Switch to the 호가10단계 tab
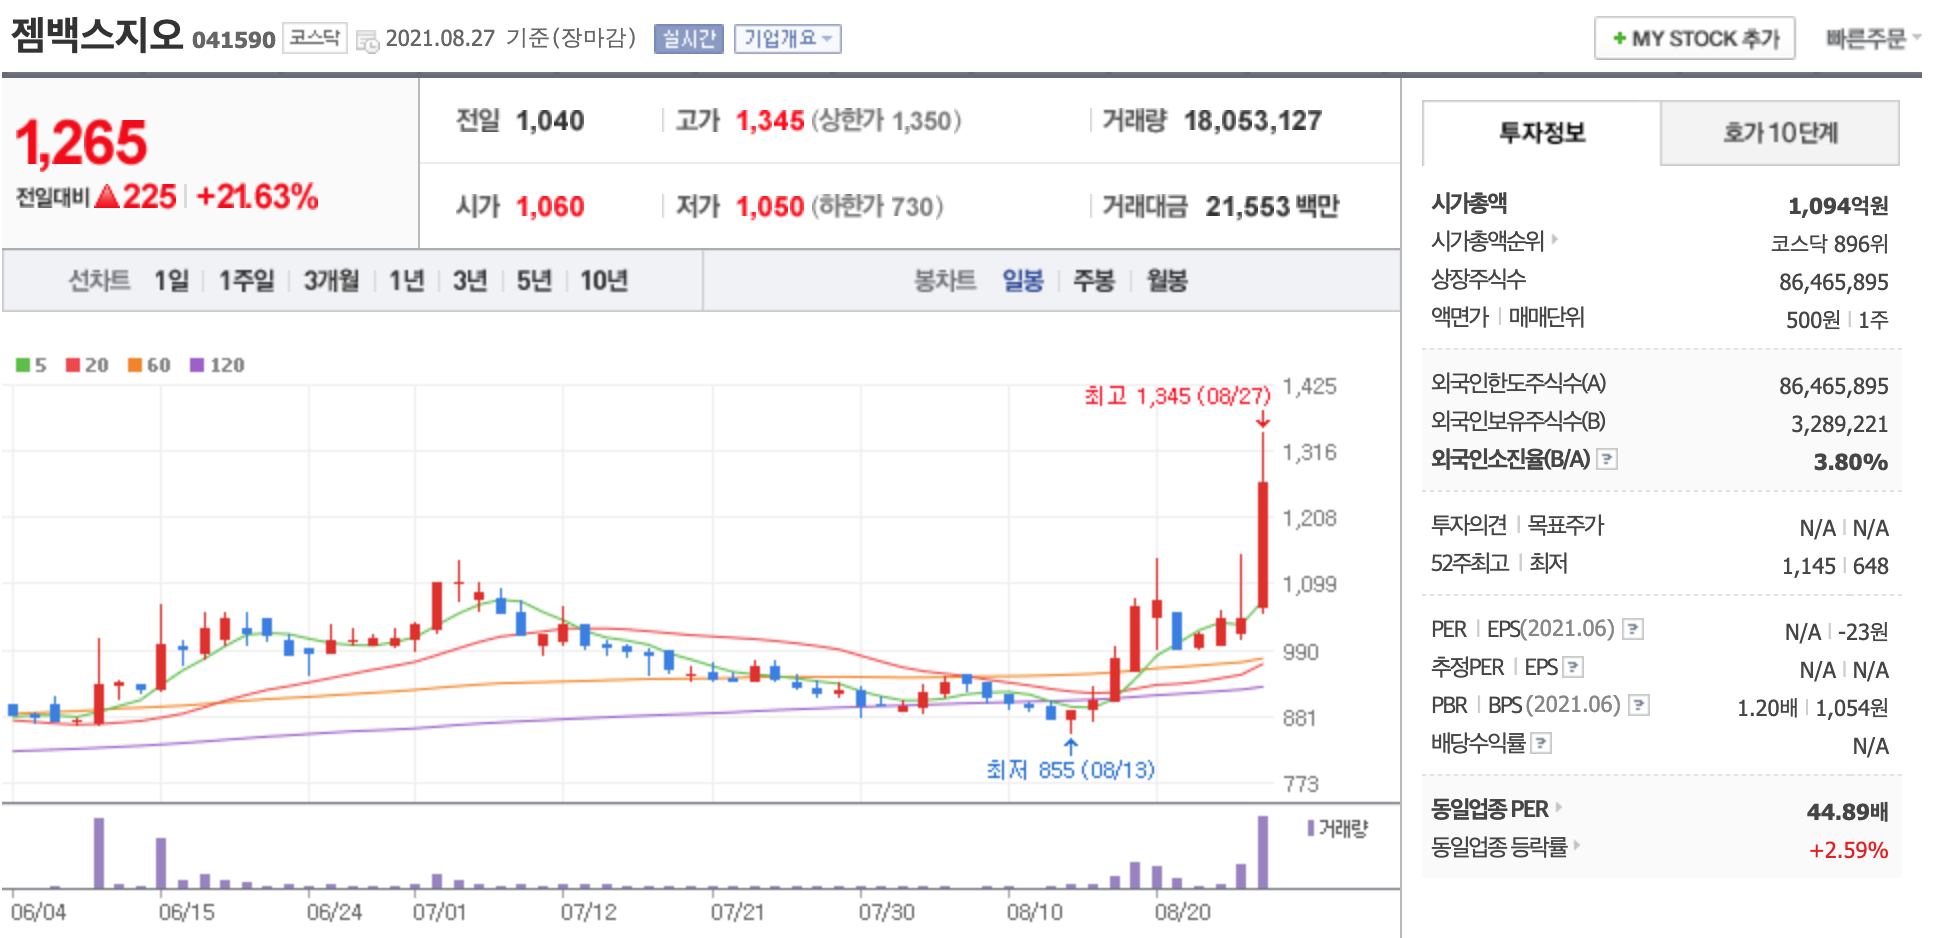This screenshot has height=938, width=1938. (1780, 133)
